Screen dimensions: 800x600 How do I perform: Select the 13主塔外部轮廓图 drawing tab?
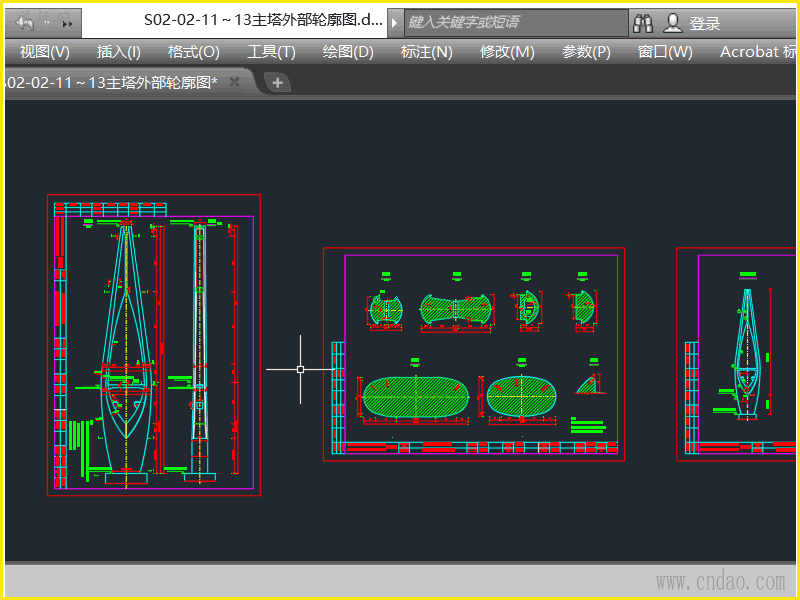pos(110,83)
